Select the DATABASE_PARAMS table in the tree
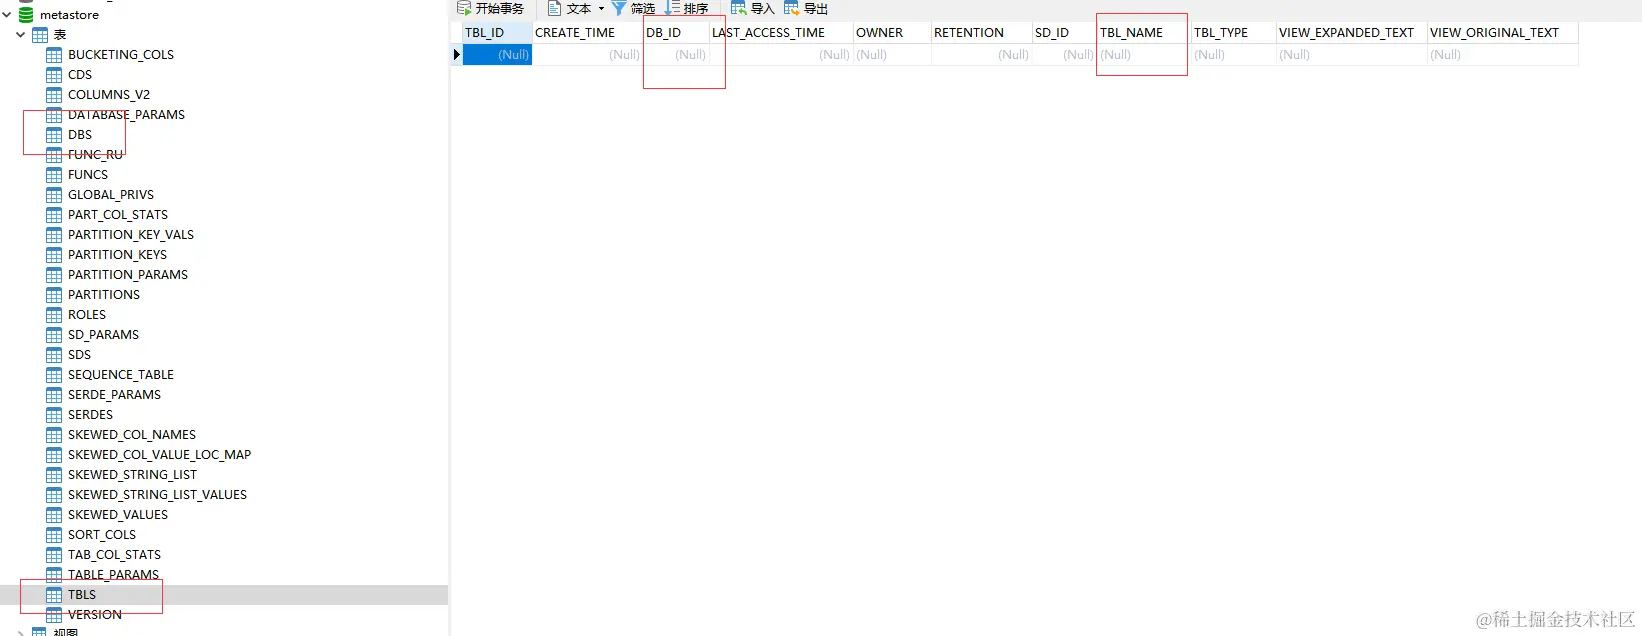The width and height of the screenshot is (1642, 636). click(126, 115)
